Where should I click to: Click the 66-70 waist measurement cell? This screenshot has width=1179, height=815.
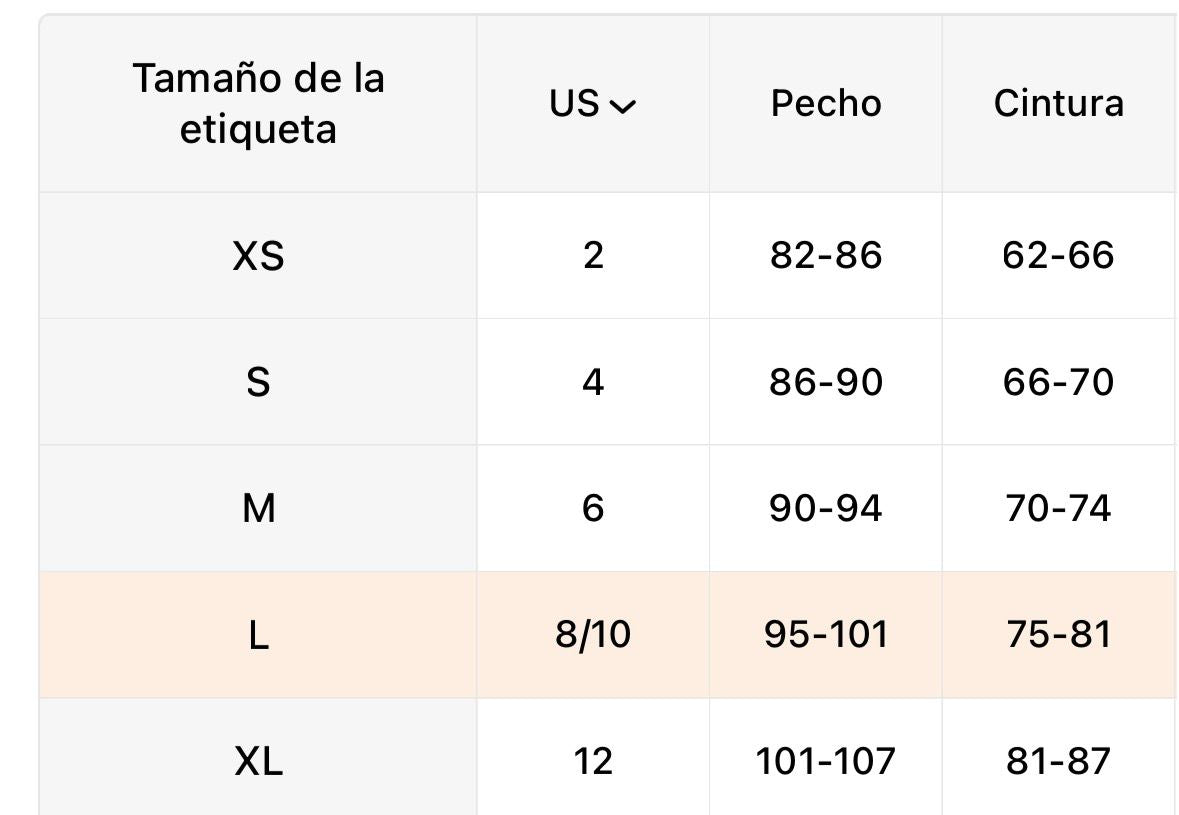coord(1058,382)
